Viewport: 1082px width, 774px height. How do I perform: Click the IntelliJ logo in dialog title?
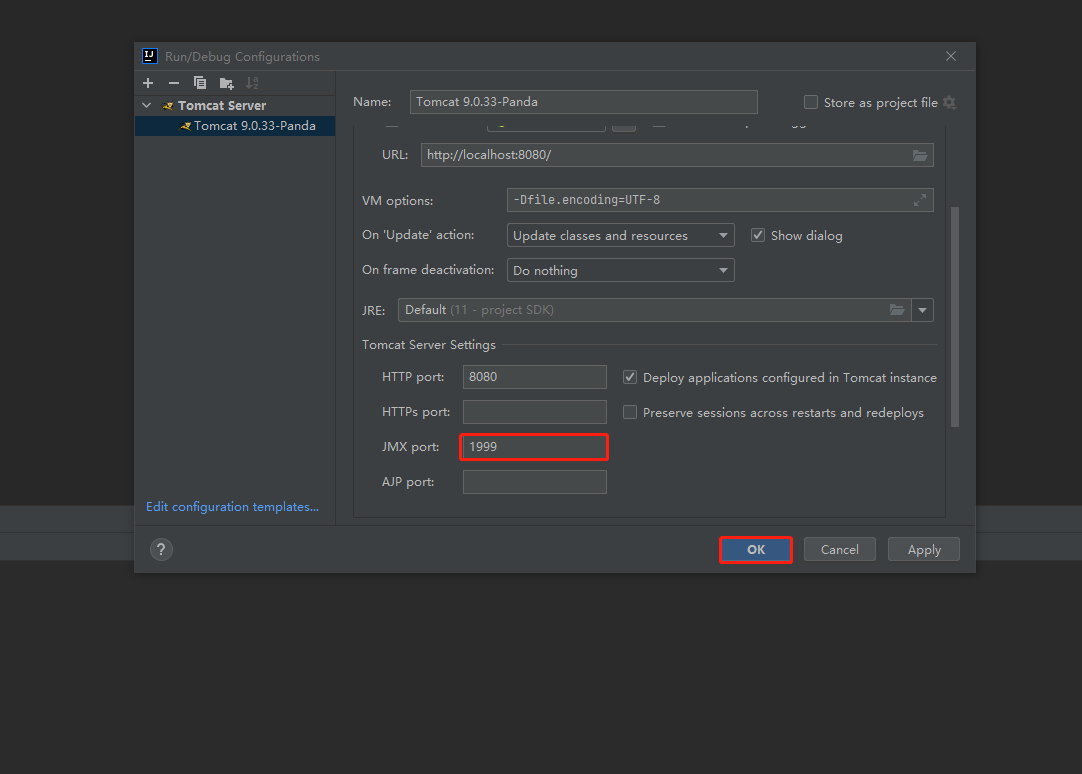pos(150,56)
